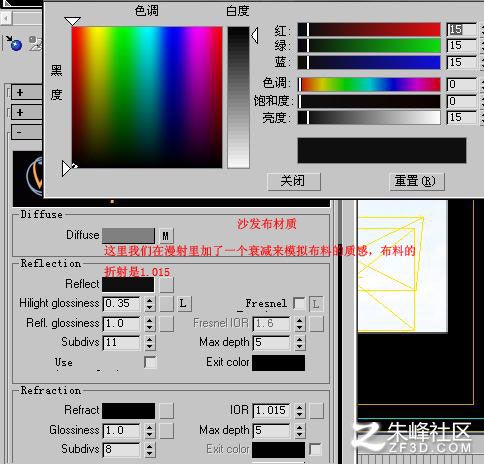Toggle the refraction Exit color checkbox
Image resolution: width=484 pixels, height=464 pixels.
pyautogui.click(x=315, y=449)
